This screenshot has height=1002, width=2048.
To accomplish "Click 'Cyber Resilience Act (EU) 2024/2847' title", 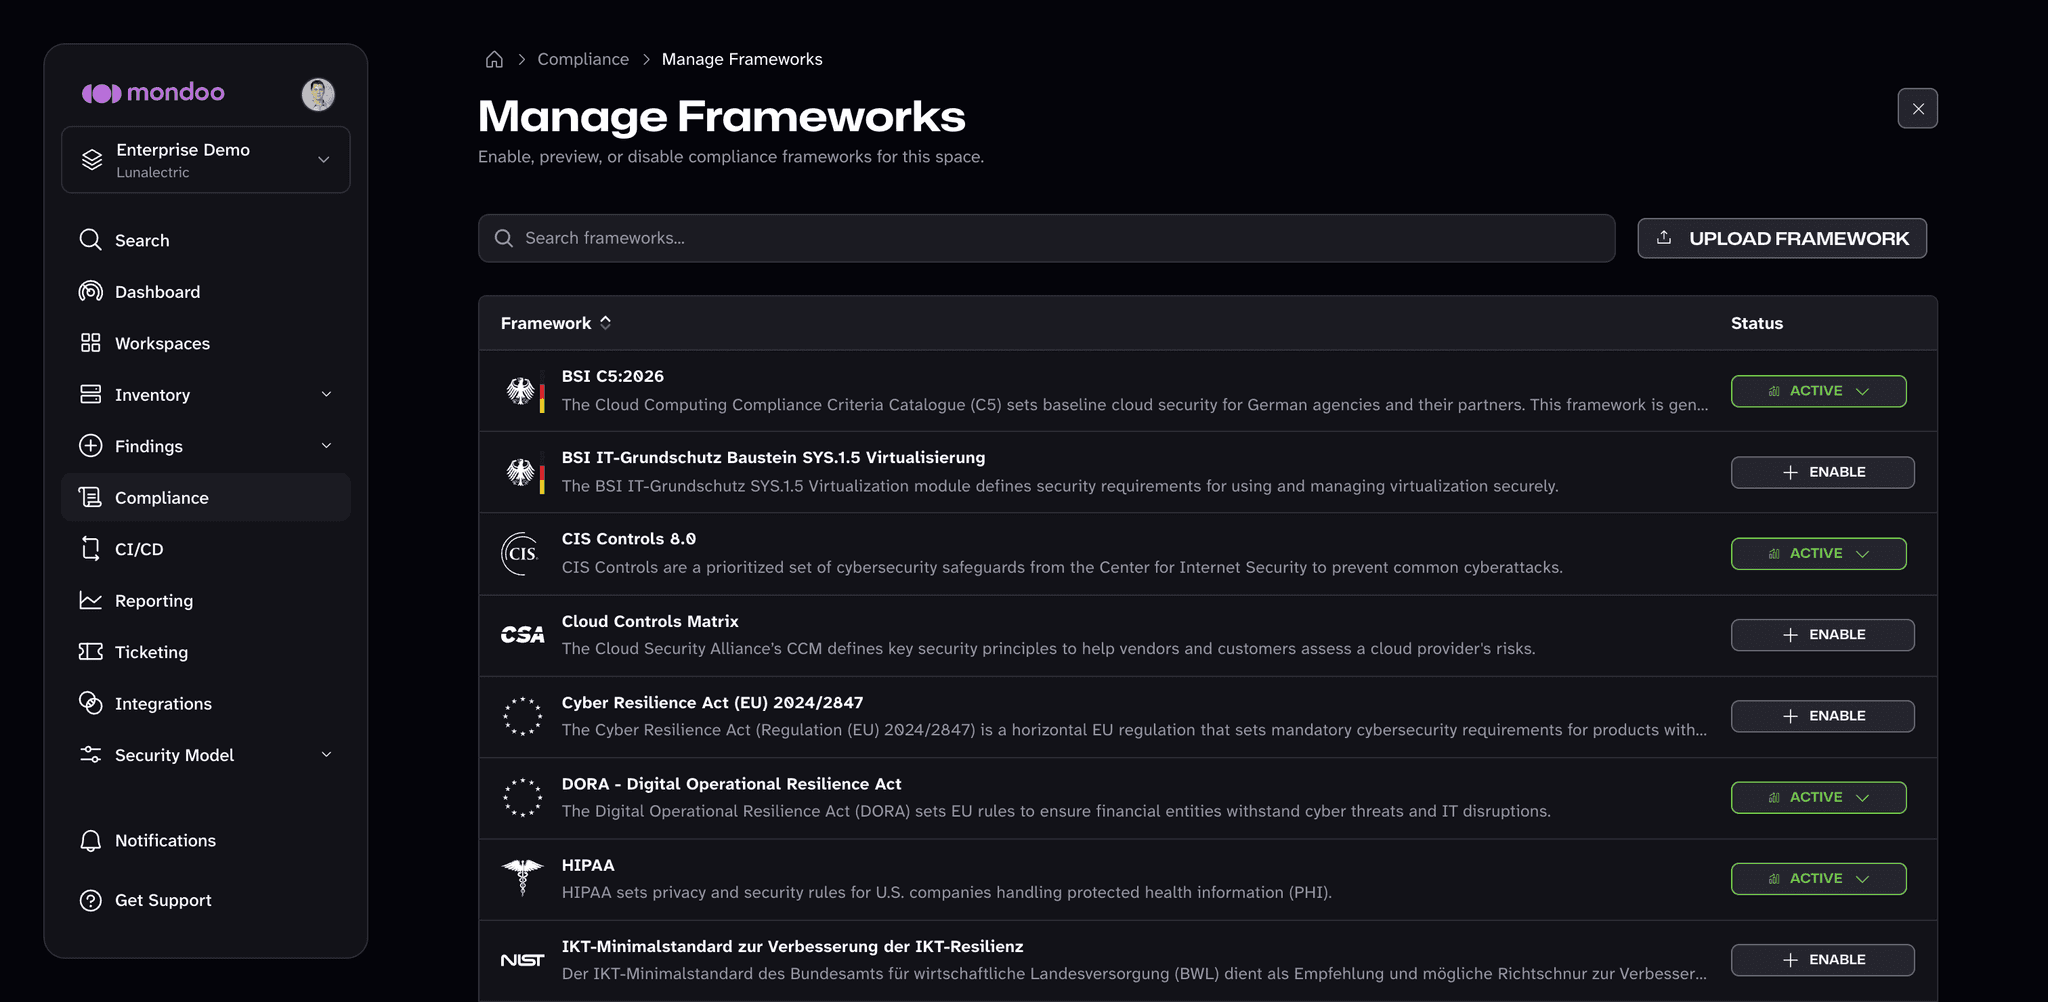I will [x=712, y=703].
